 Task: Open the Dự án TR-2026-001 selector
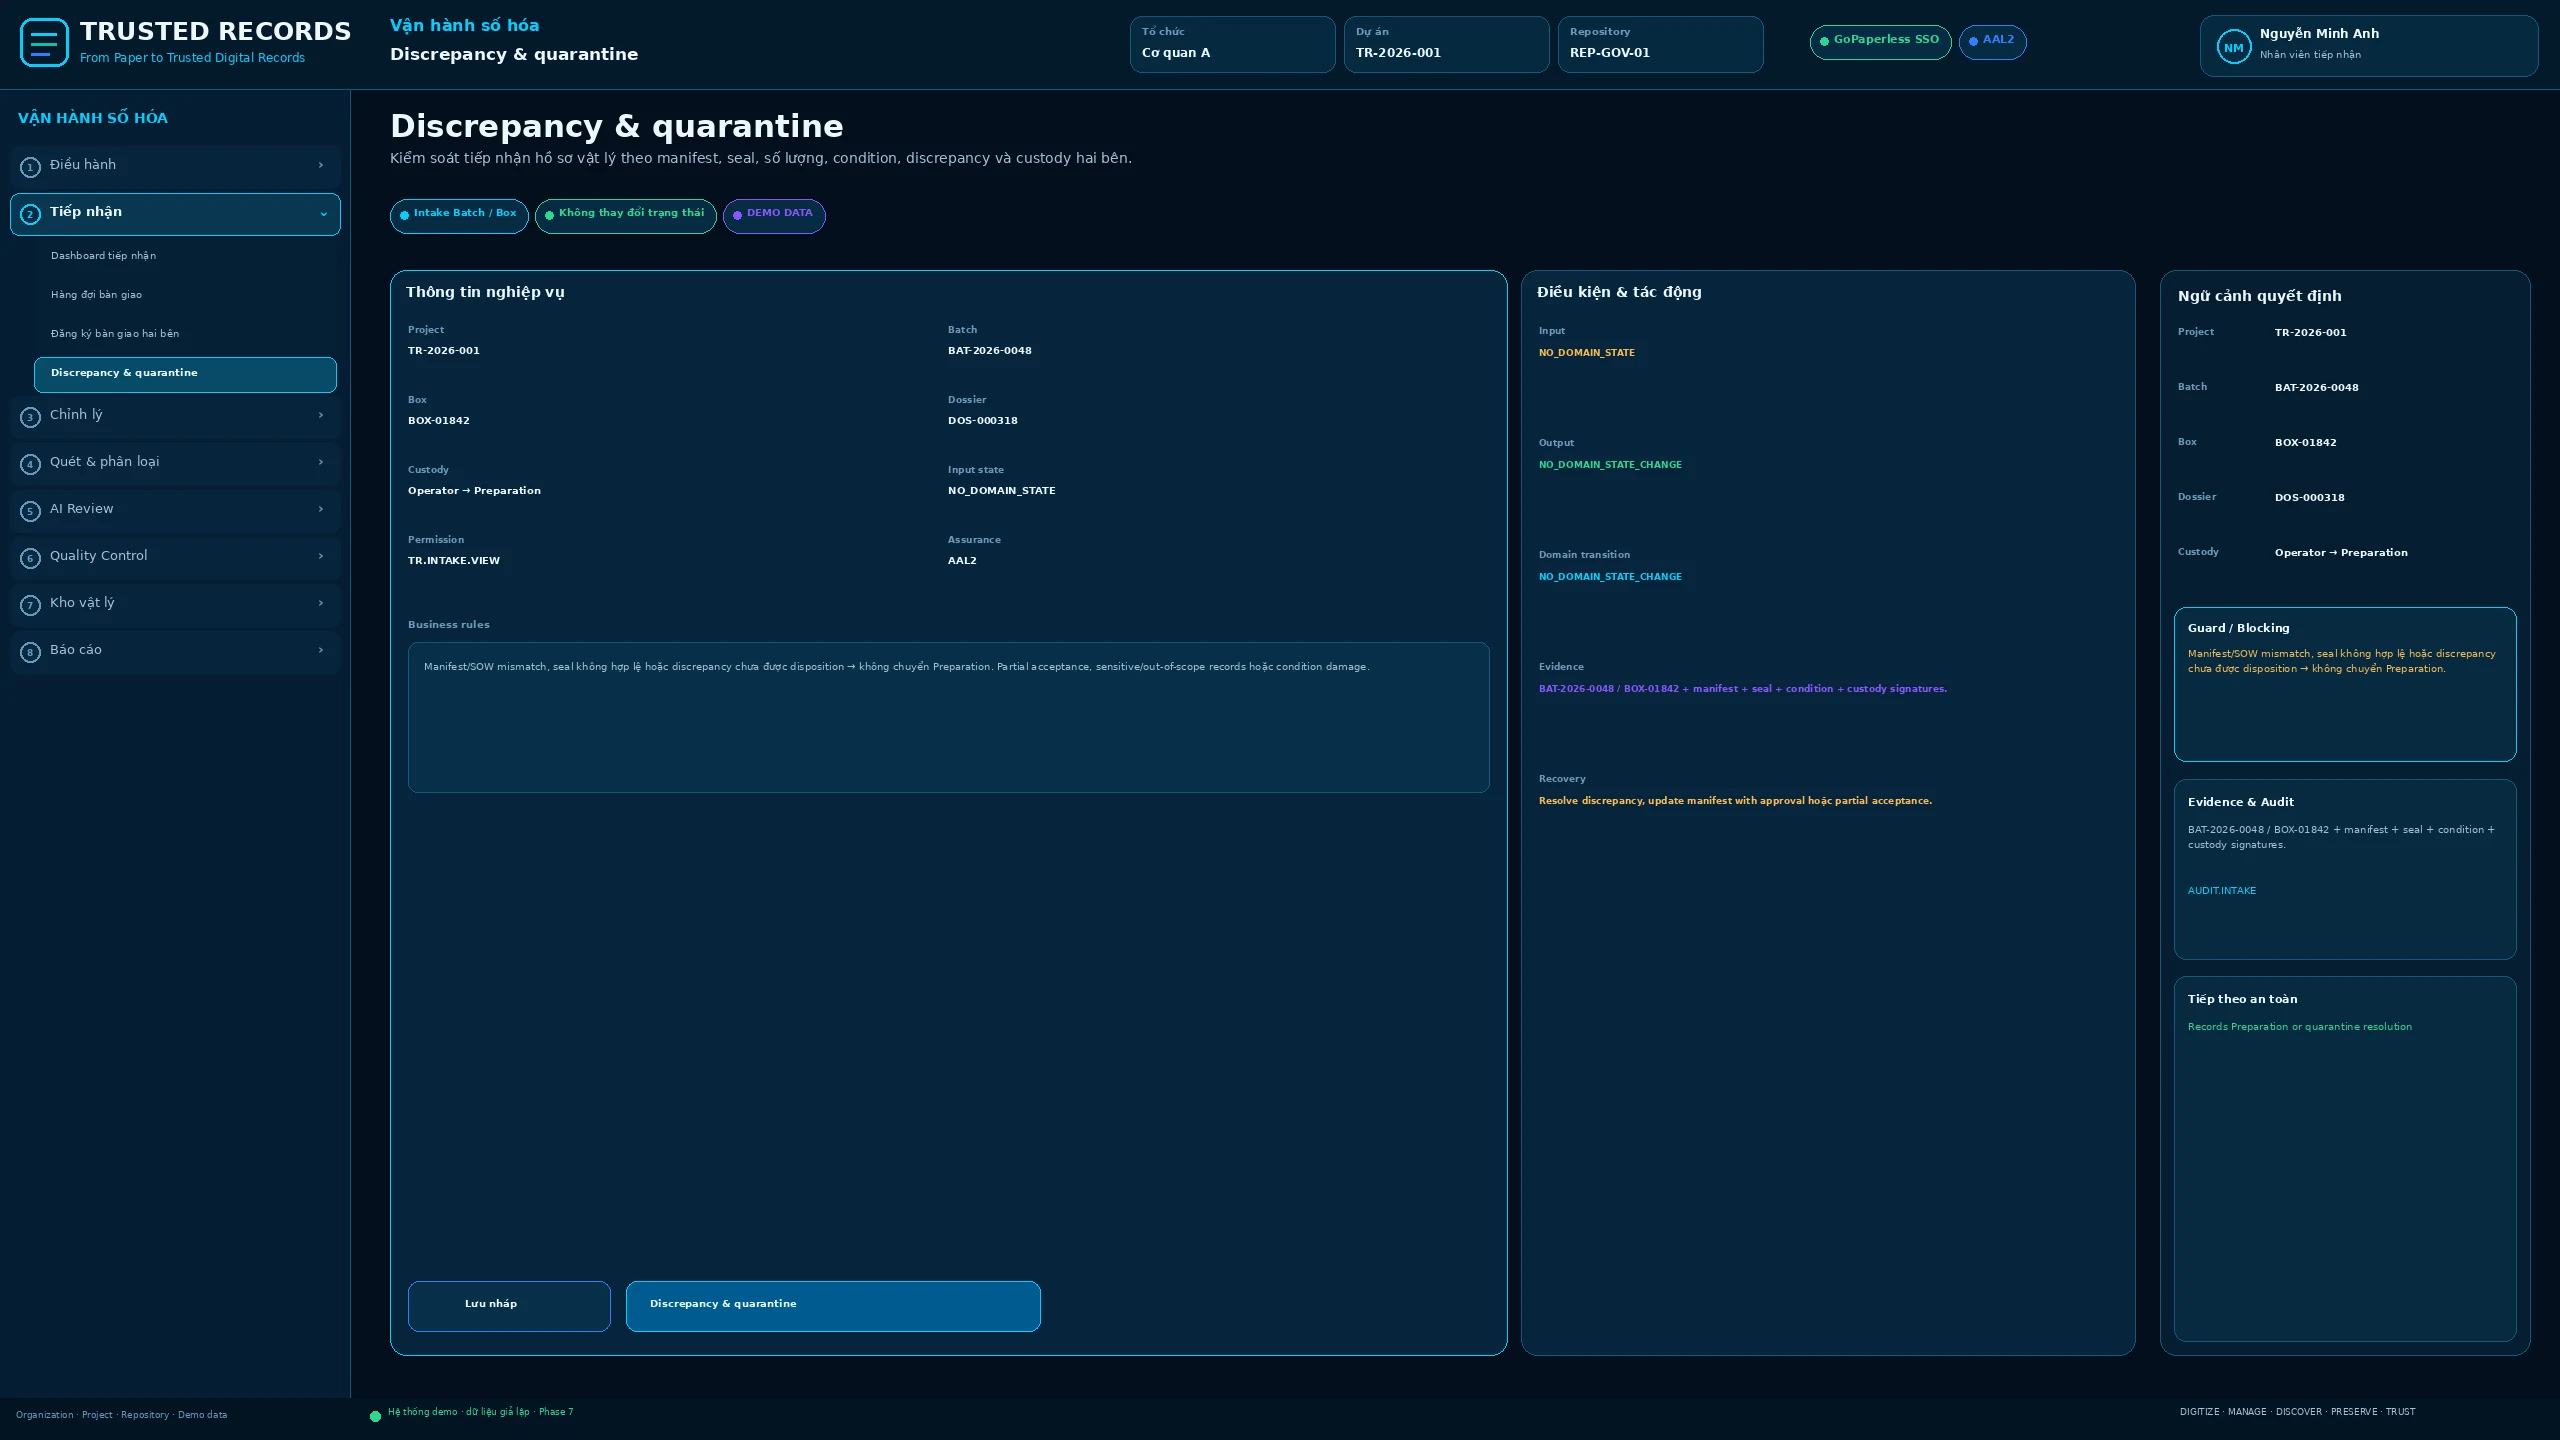(1446, 44)
